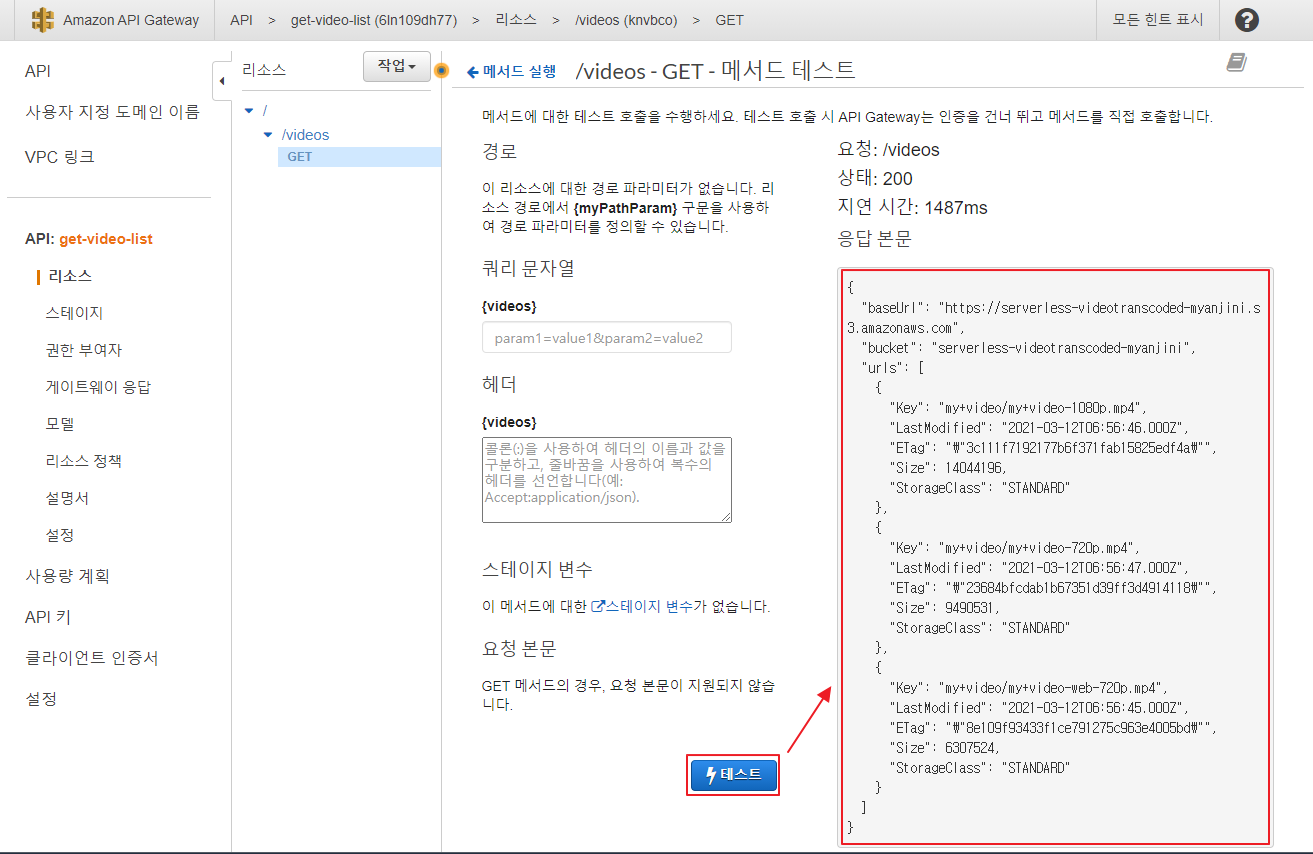Select the root / resource

coord(265,110)
